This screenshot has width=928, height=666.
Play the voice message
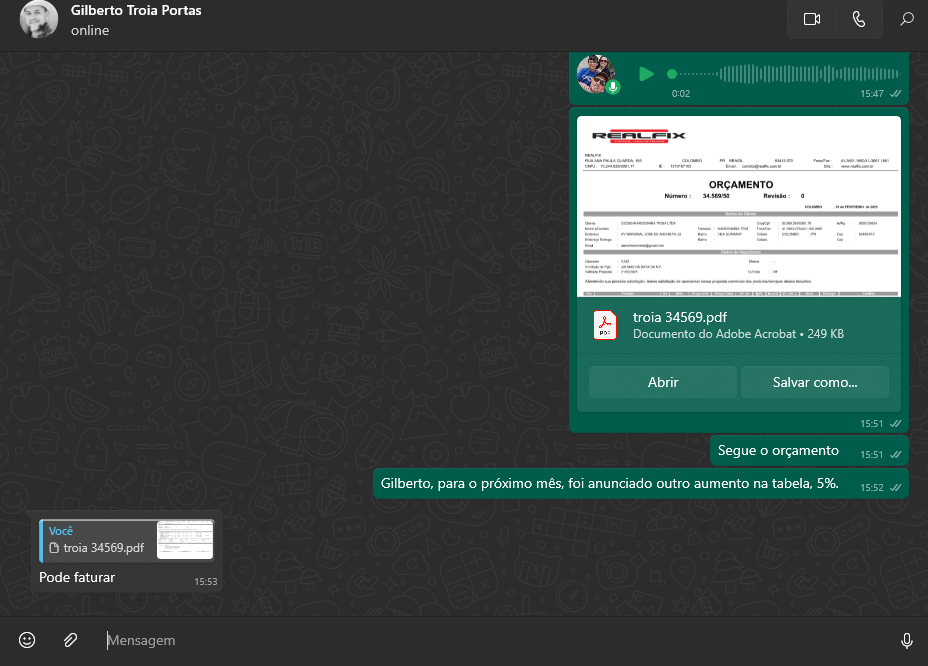click(x=646, y=74)
